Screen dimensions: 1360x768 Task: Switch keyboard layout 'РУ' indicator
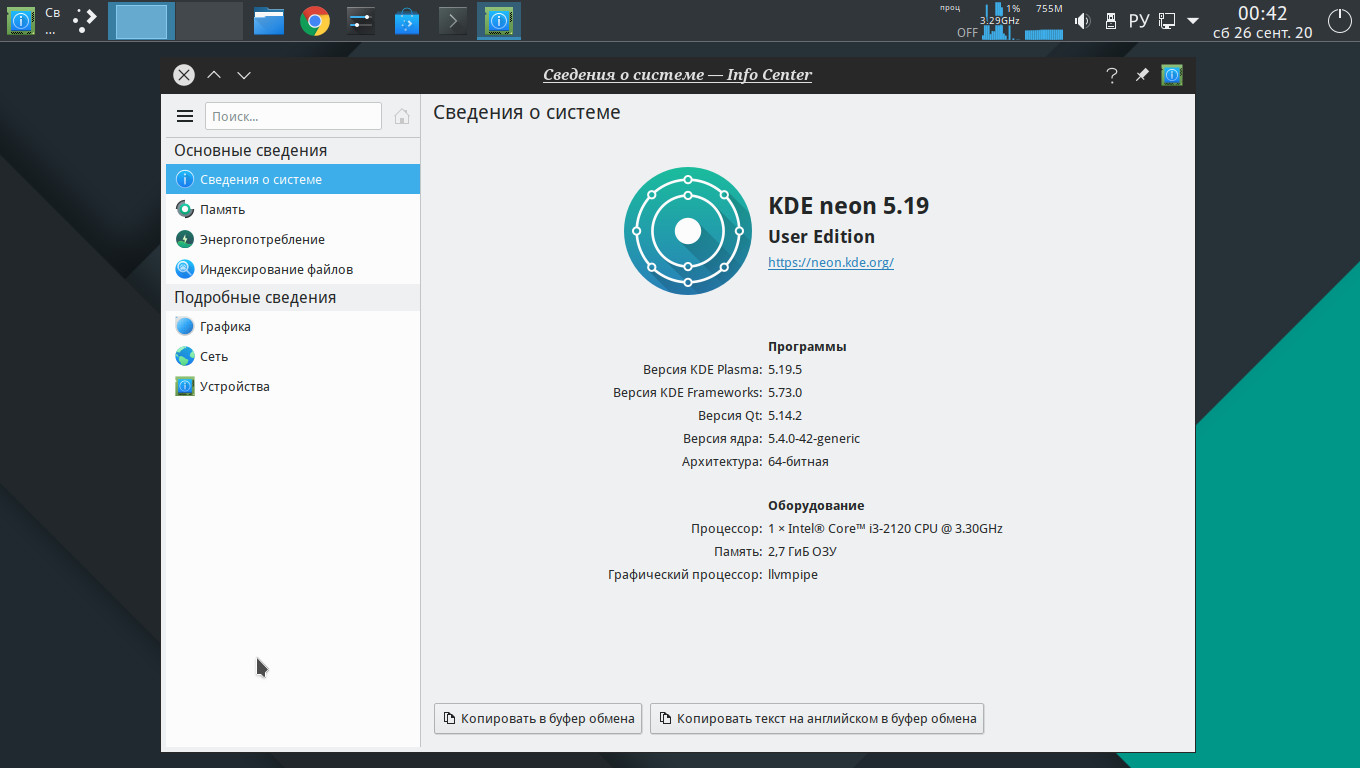[x=1139, y=21]
